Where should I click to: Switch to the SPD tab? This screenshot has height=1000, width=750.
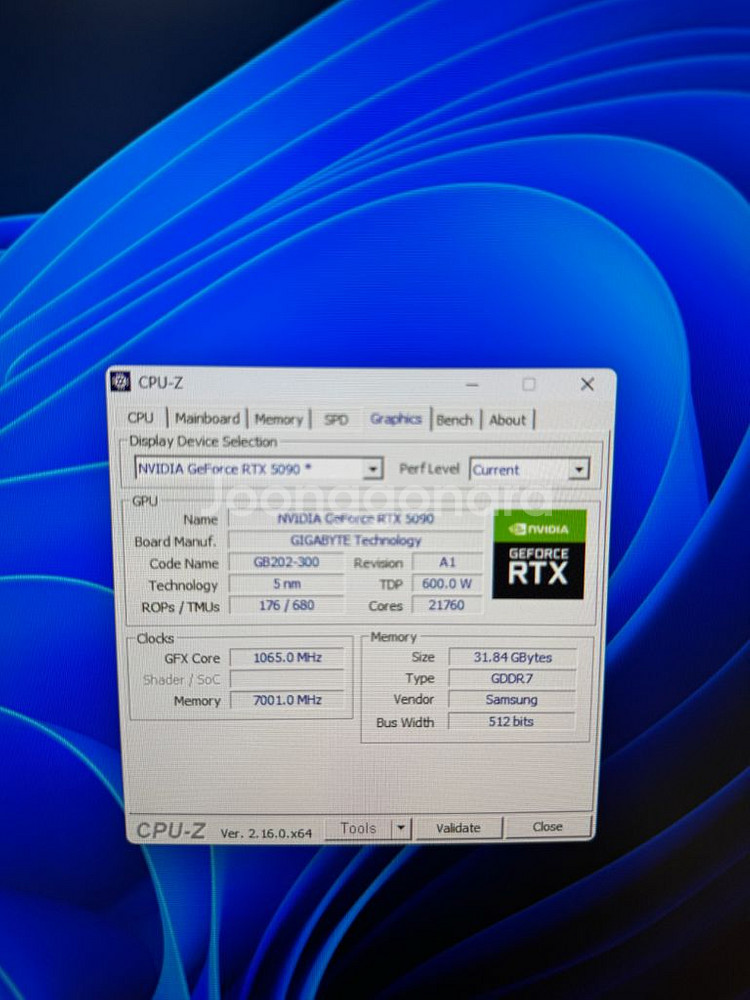tap(335, 420)
